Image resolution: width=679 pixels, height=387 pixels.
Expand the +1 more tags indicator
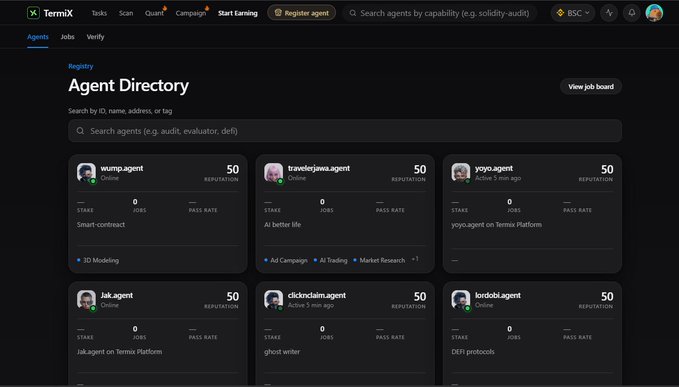(415, 259)
